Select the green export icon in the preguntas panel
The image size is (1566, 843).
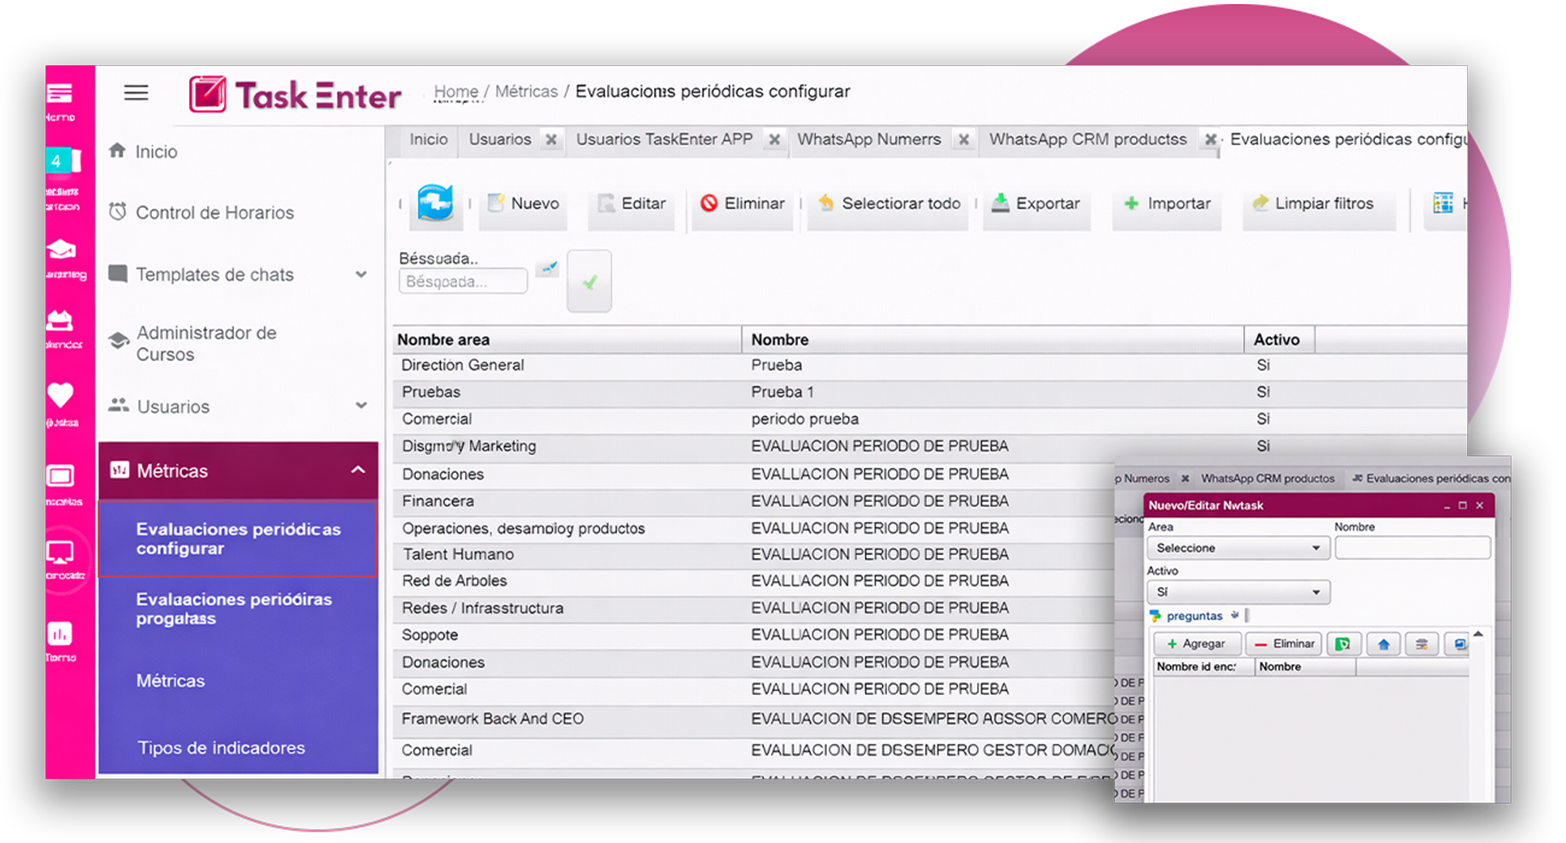[1344, 643]
